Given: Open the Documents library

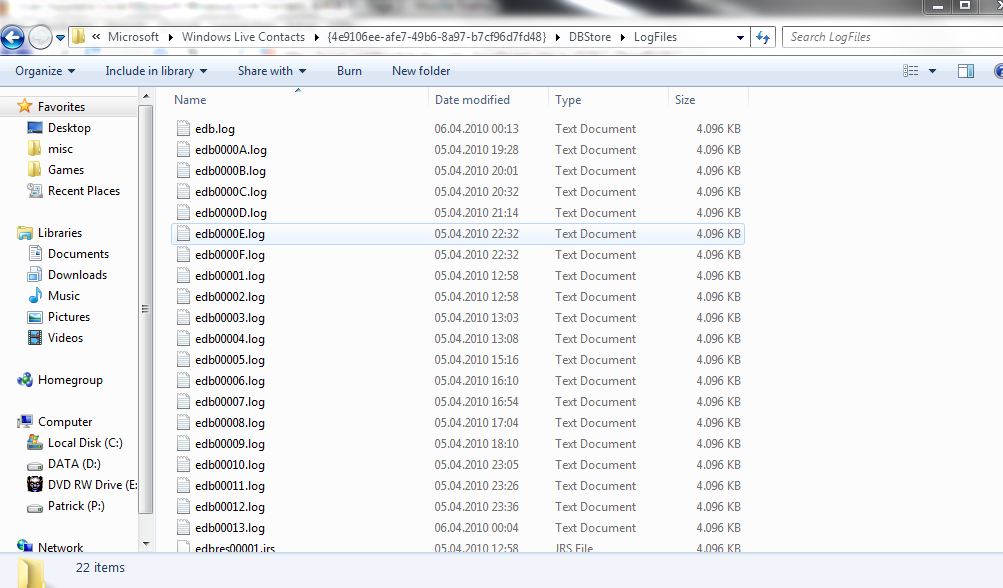Looking at the screenshot, I should tap(78, 254).
